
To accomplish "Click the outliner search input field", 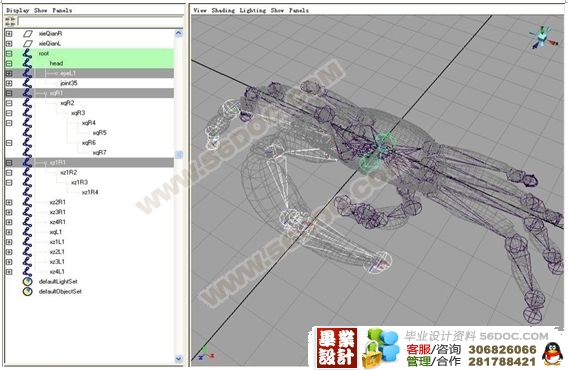I will [100, 21].
